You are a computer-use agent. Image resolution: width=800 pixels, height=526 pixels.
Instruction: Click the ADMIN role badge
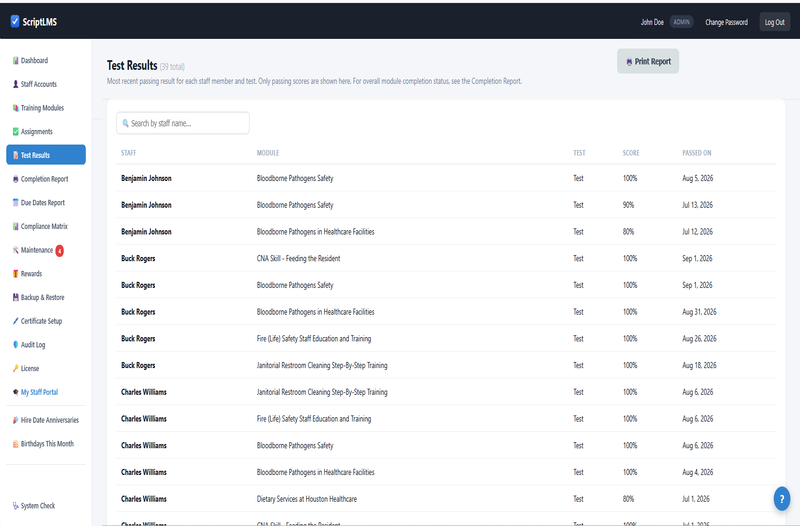681,22
